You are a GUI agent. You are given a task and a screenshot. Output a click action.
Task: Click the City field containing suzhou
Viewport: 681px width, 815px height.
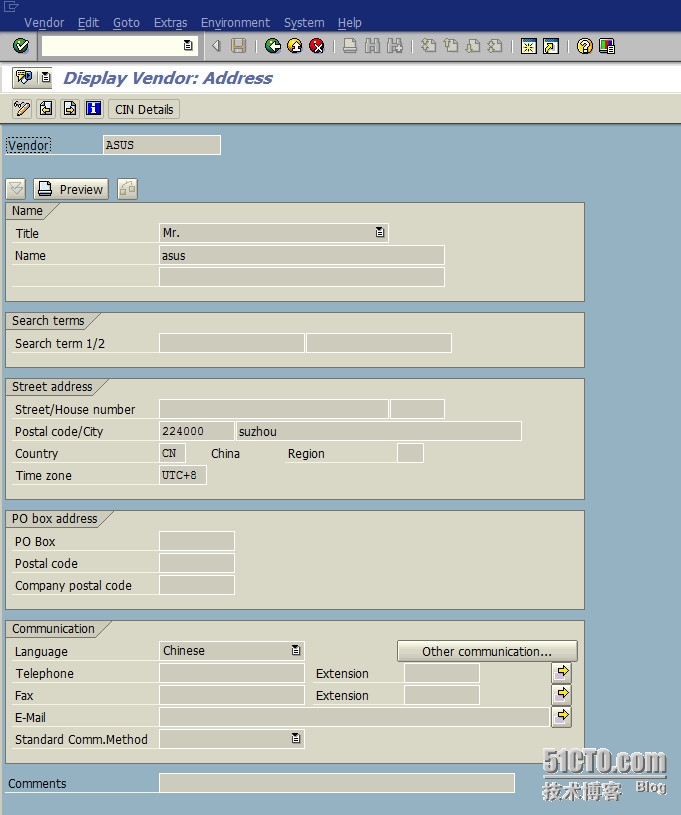[378, 431]
